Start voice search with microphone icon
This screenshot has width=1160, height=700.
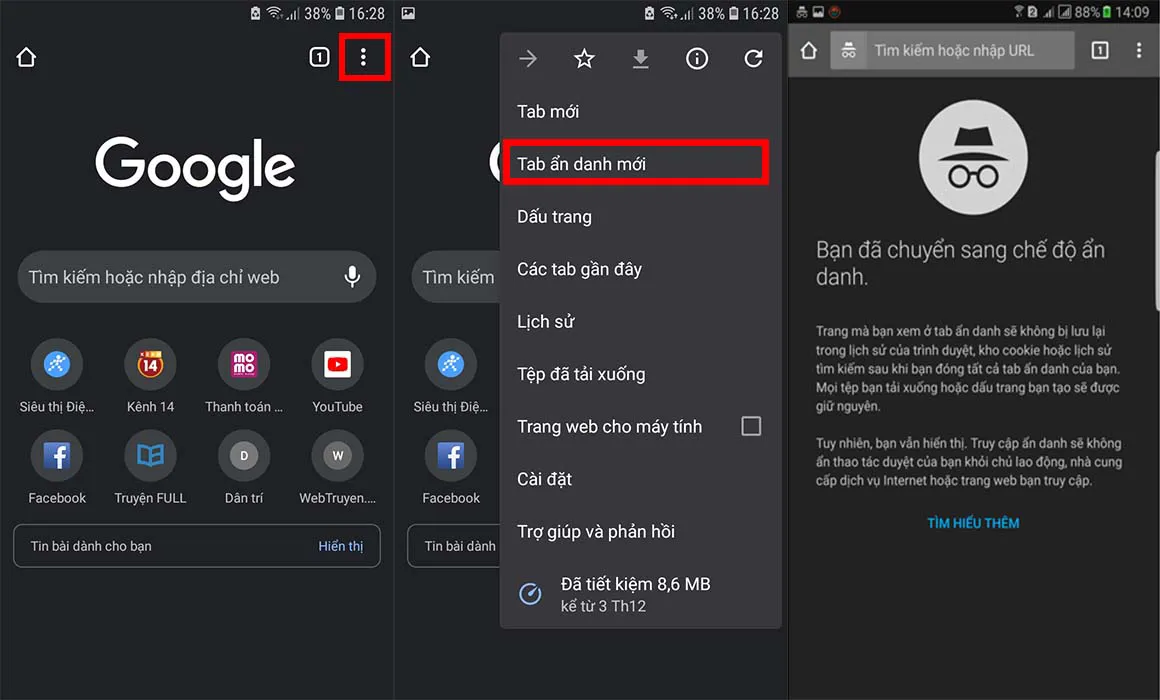click(x=352, y=277)
